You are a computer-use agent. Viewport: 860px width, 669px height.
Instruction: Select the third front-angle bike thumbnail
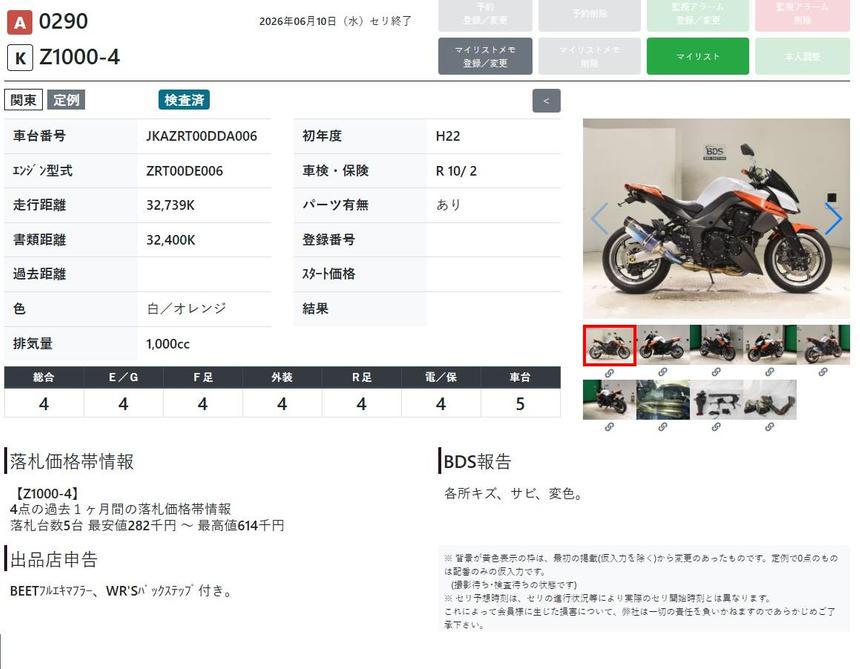coord(716,344)
